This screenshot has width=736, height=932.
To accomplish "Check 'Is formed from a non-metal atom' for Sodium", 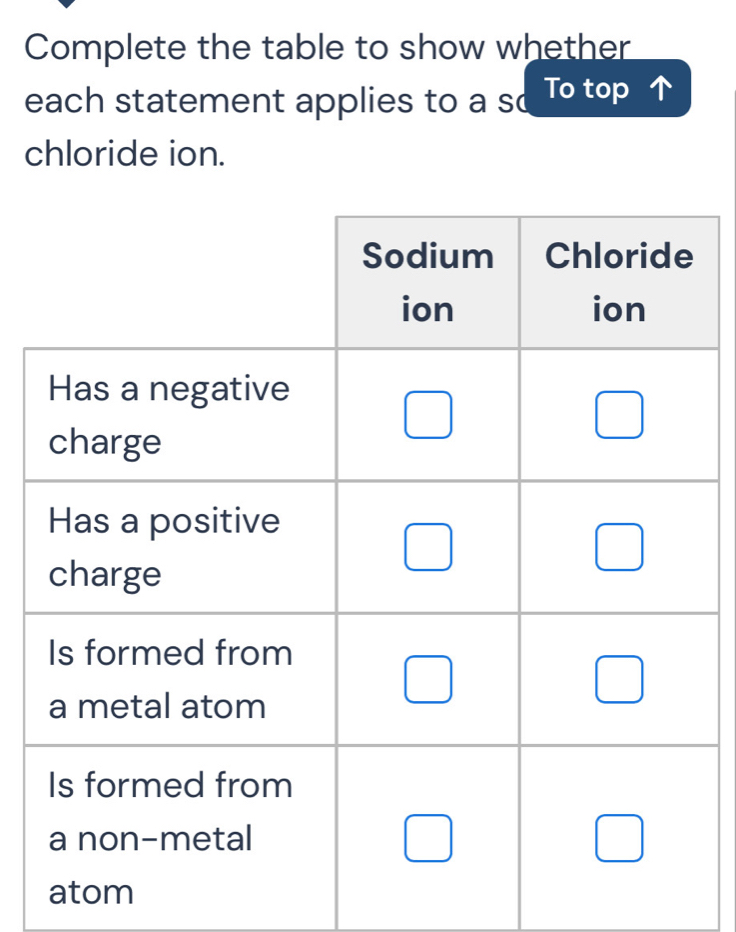I will (x=427, y=839).
